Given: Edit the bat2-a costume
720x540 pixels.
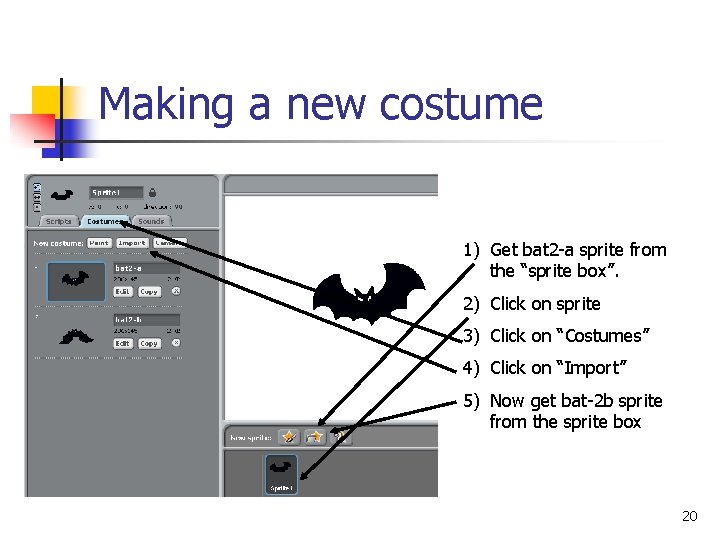Looking at the screenshot, I should pos(123,292).
